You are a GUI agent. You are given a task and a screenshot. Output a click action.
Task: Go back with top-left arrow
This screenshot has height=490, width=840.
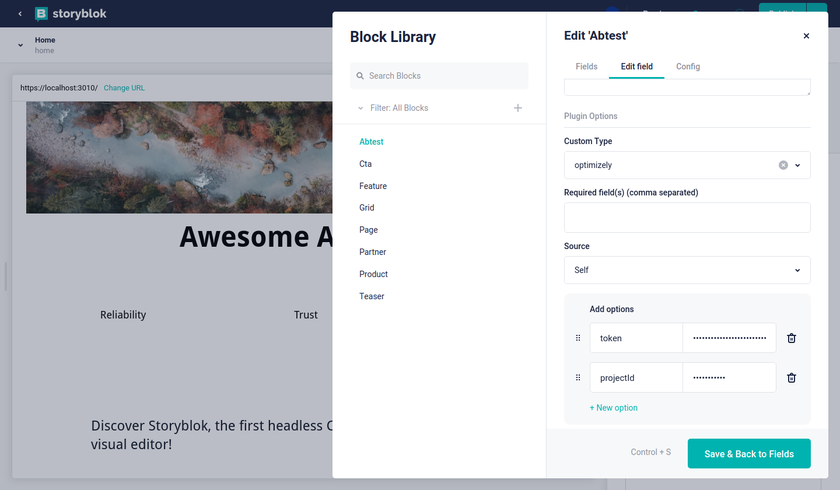20,14
